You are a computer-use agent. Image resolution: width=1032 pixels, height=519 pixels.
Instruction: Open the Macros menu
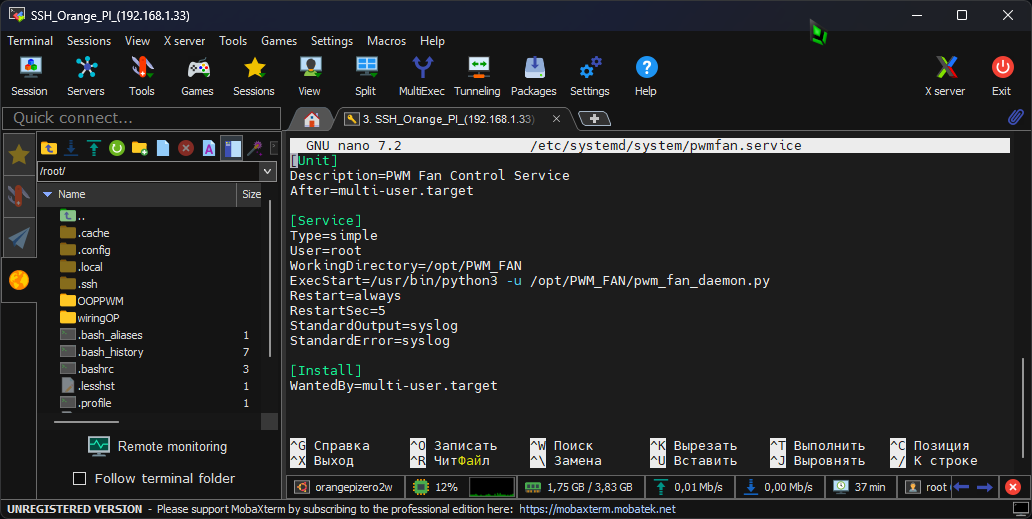[x=386, y=41]
